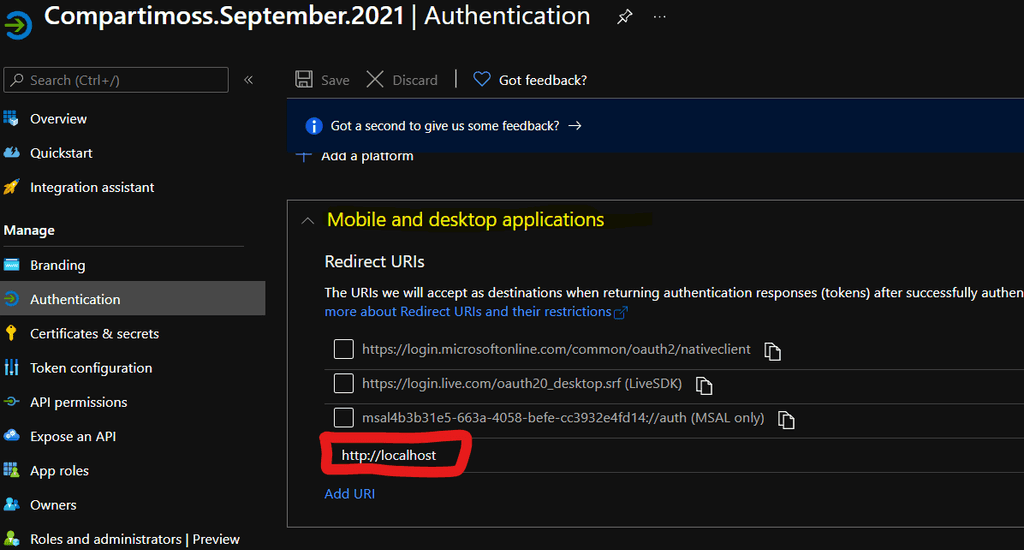The width and height of the screenshot is (1024, 550).
Task: Check the login.live.com LiveSDK URI box
Action: [344, 383]
